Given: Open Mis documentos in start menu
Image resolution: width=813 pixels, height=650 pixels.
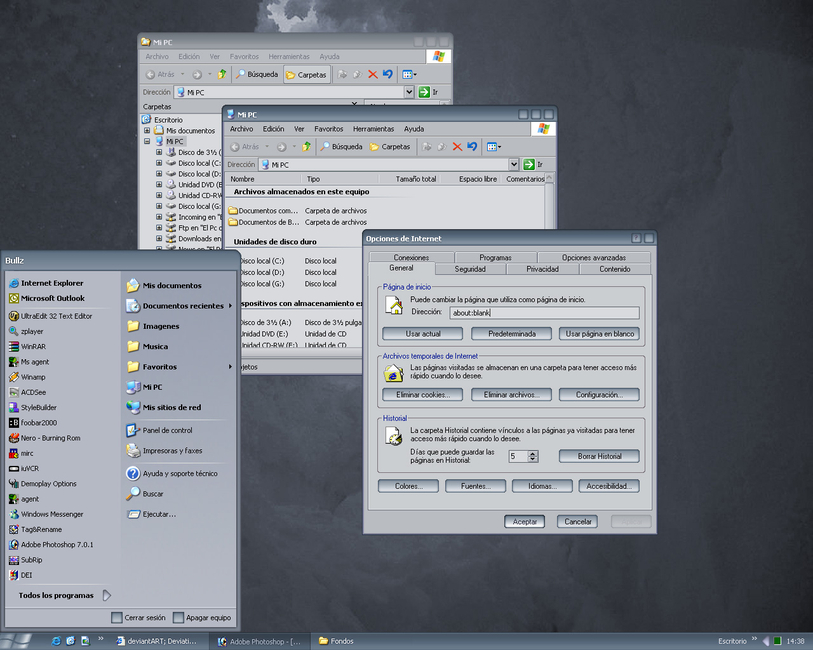Looking at the screenshot, I should tap(164, 286).
